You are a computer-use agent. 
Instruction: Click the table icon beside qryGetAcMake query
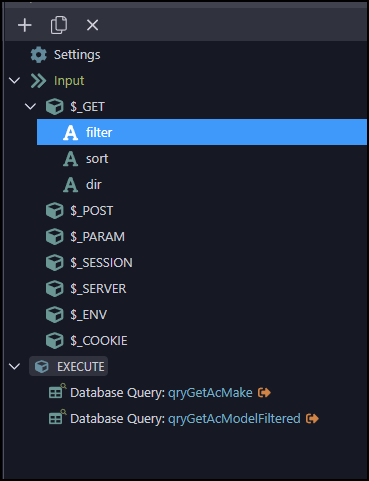[57, 392]
